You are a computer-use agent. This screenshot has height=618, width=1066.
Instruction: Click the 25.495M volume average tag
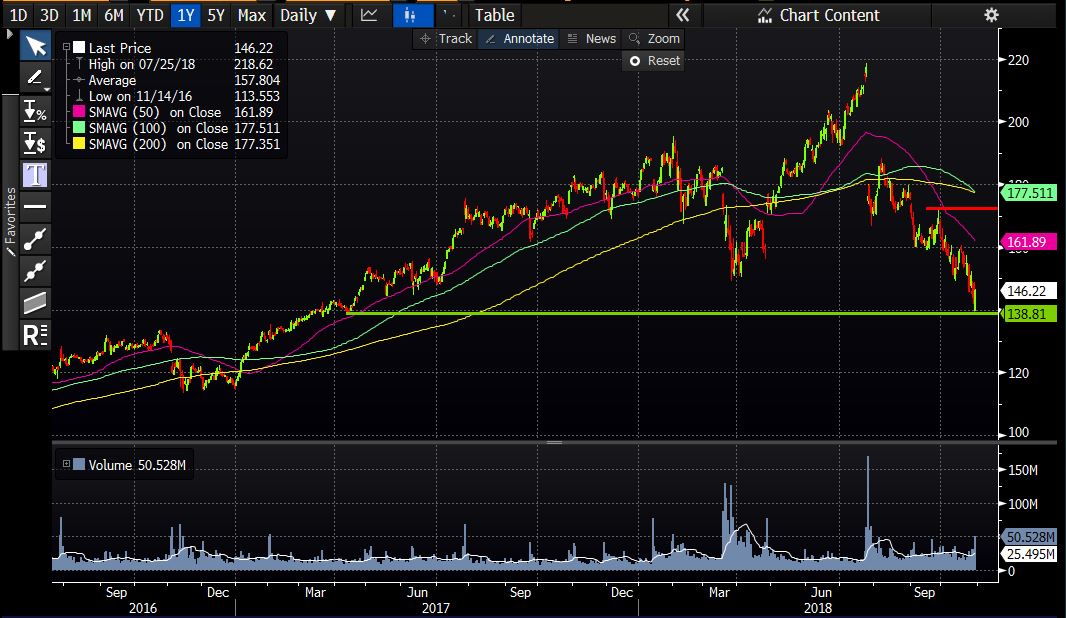1030,554
